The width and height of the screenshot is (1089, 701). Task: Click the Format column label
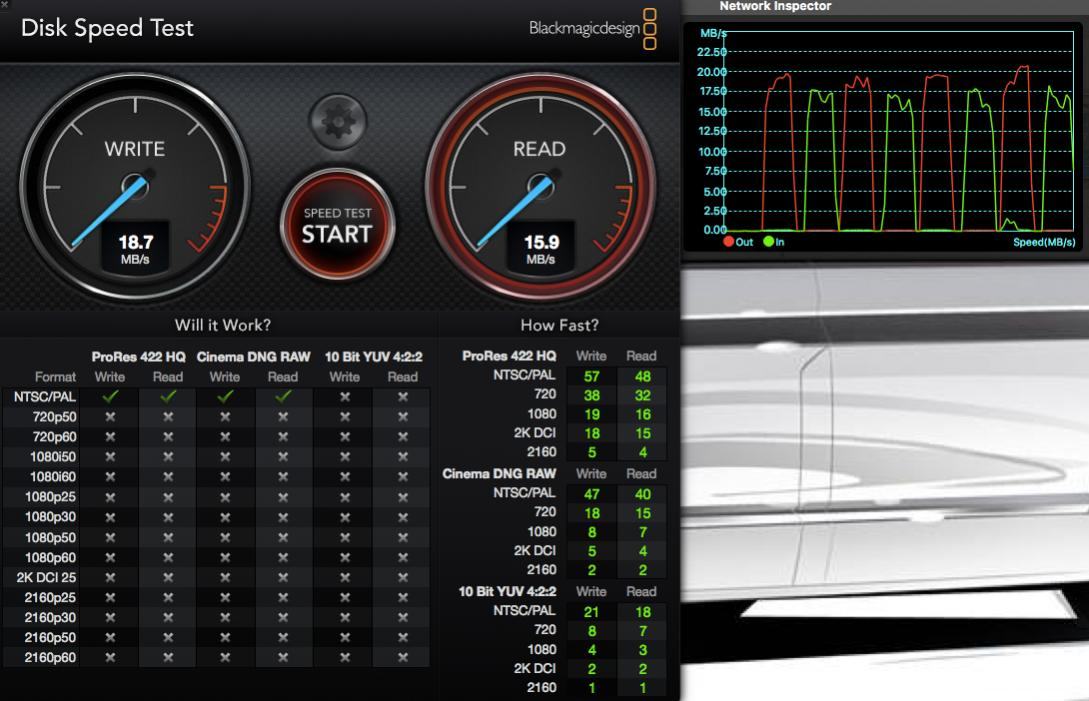pos(56,377)
